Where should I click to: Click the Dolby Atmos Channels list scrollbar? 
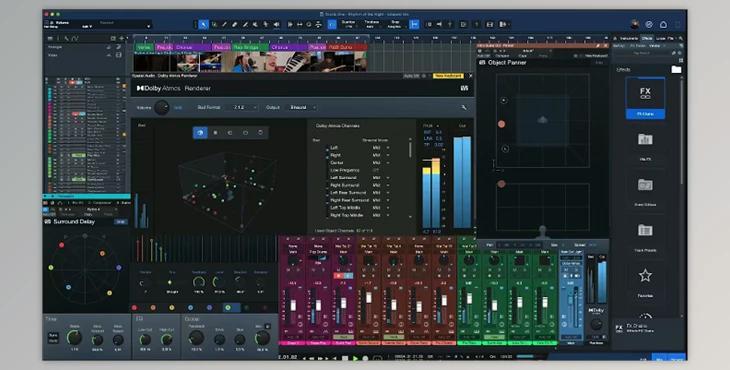pos(410,149)
